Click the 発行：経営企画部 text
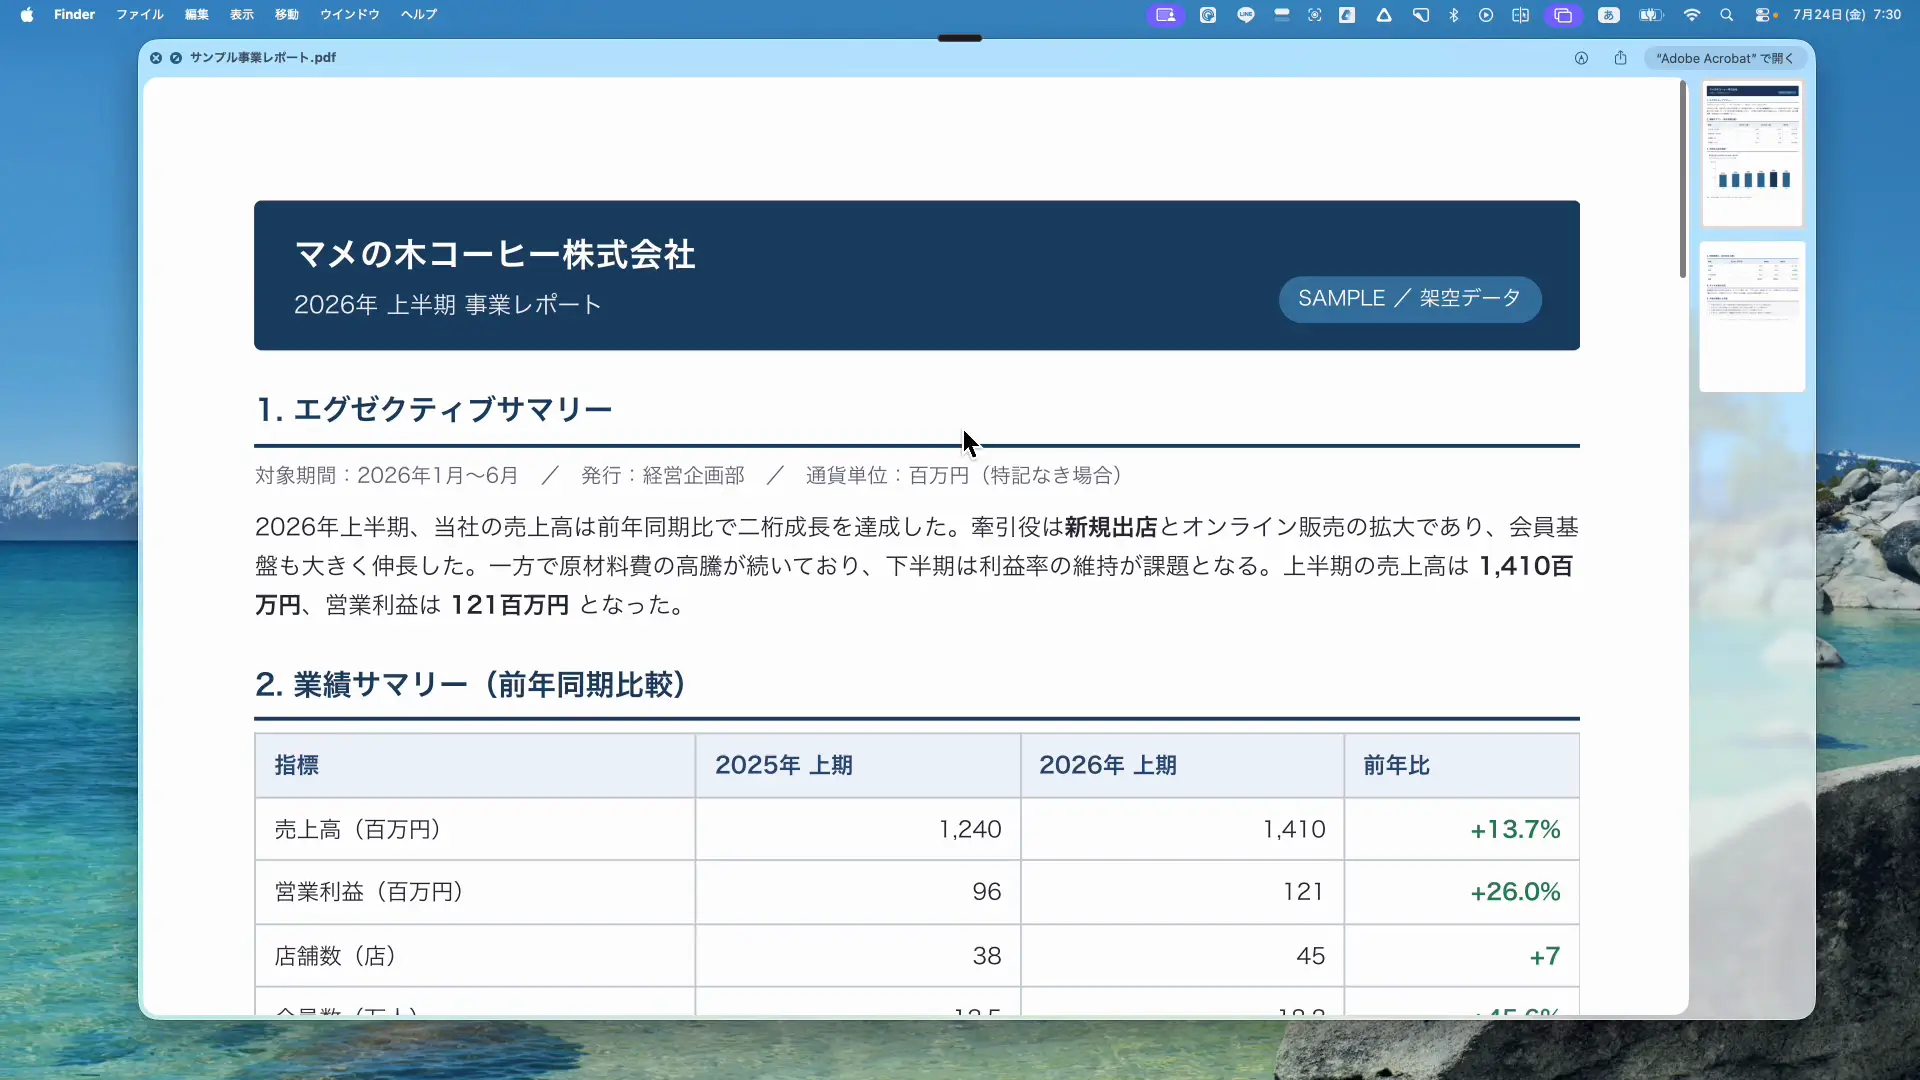This screenshot has width=1920, height=1080. (x=663, y=475)
